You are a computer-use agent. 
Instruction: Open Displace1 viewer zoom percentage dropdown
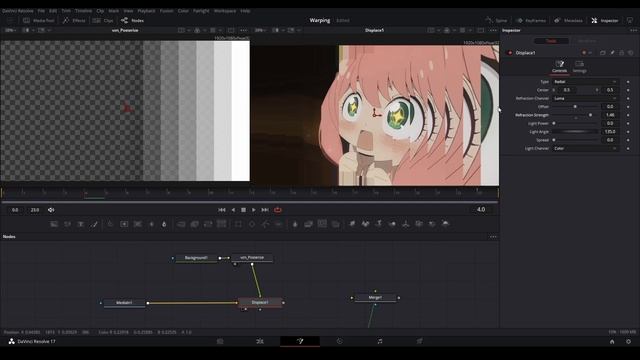[261, 30]
